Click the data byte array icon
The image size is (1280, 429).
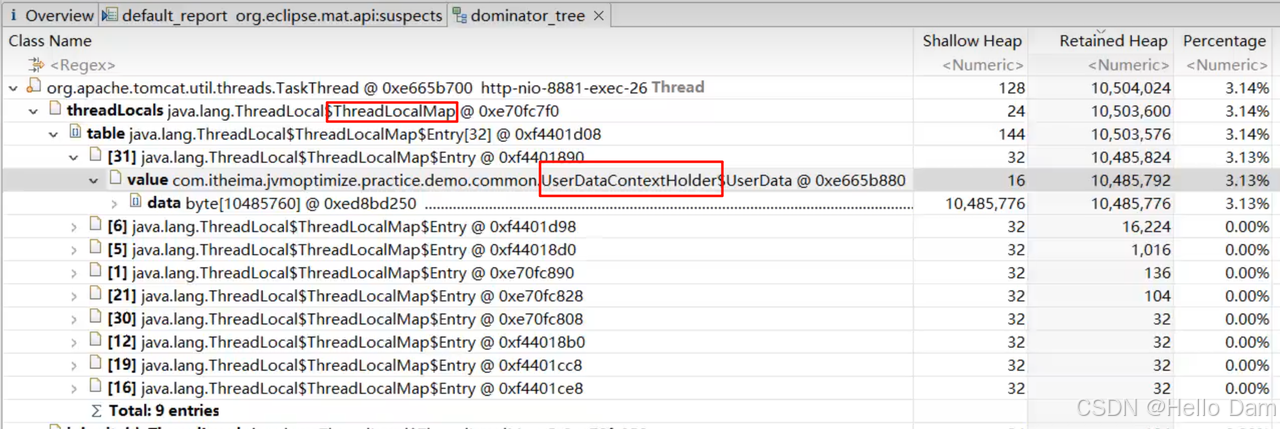pyautogui.click(x=135, y=202)
